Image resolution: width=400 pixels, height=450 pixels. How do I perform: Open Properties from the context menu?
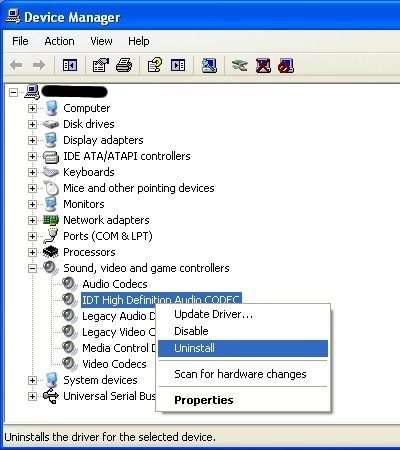243,400
